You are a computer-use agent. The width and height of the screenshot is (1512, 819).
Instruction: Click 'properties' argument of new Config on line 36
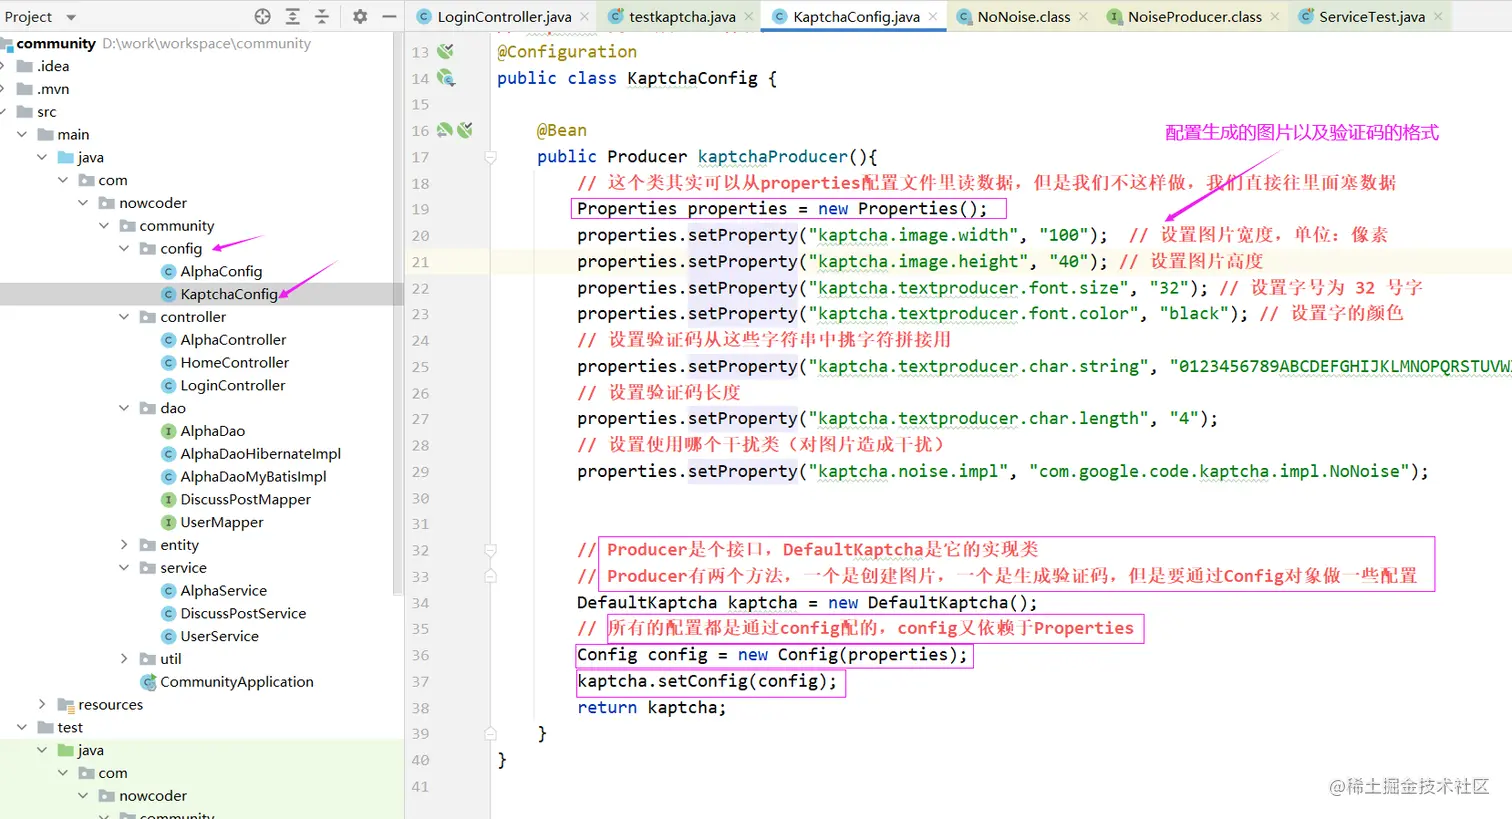pyautogui.click(x=898, y=655)
